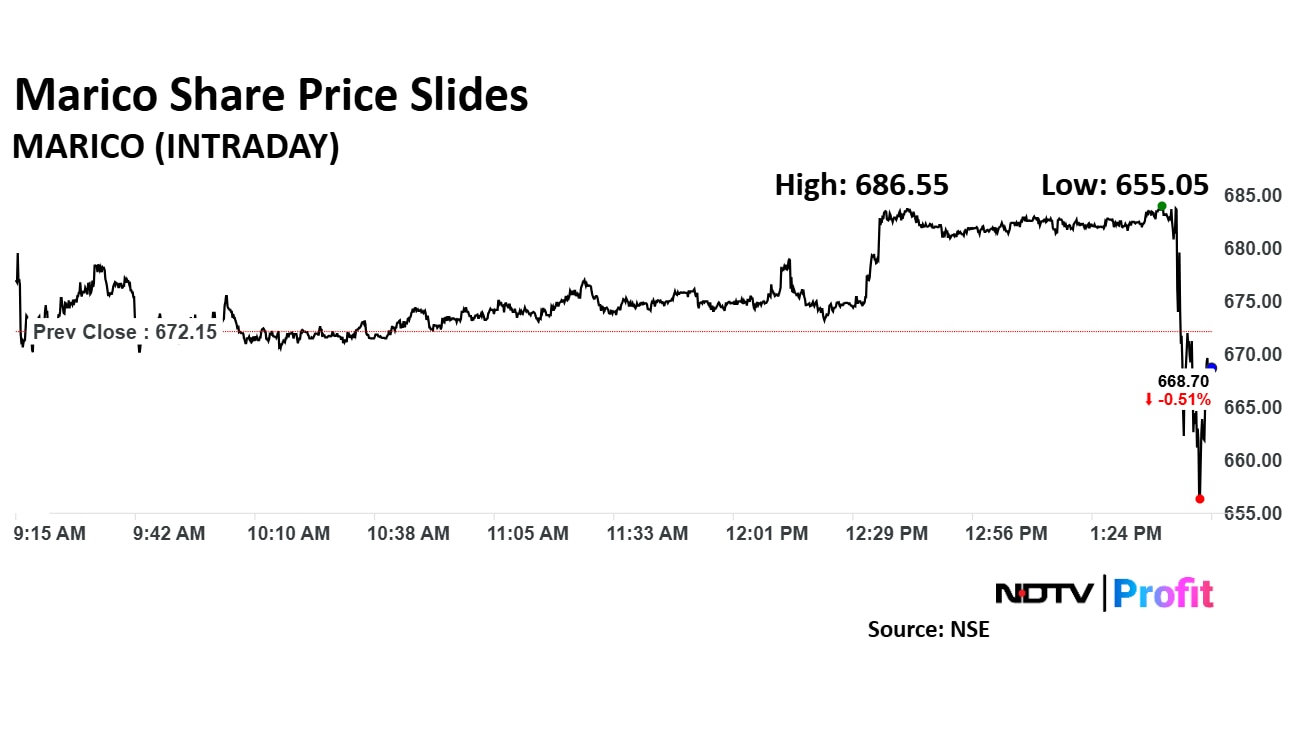Viewport: 1296px width, 729px height.
Task: Click the 'Low: 655.05' label
Action: (x=1124, y=185)
